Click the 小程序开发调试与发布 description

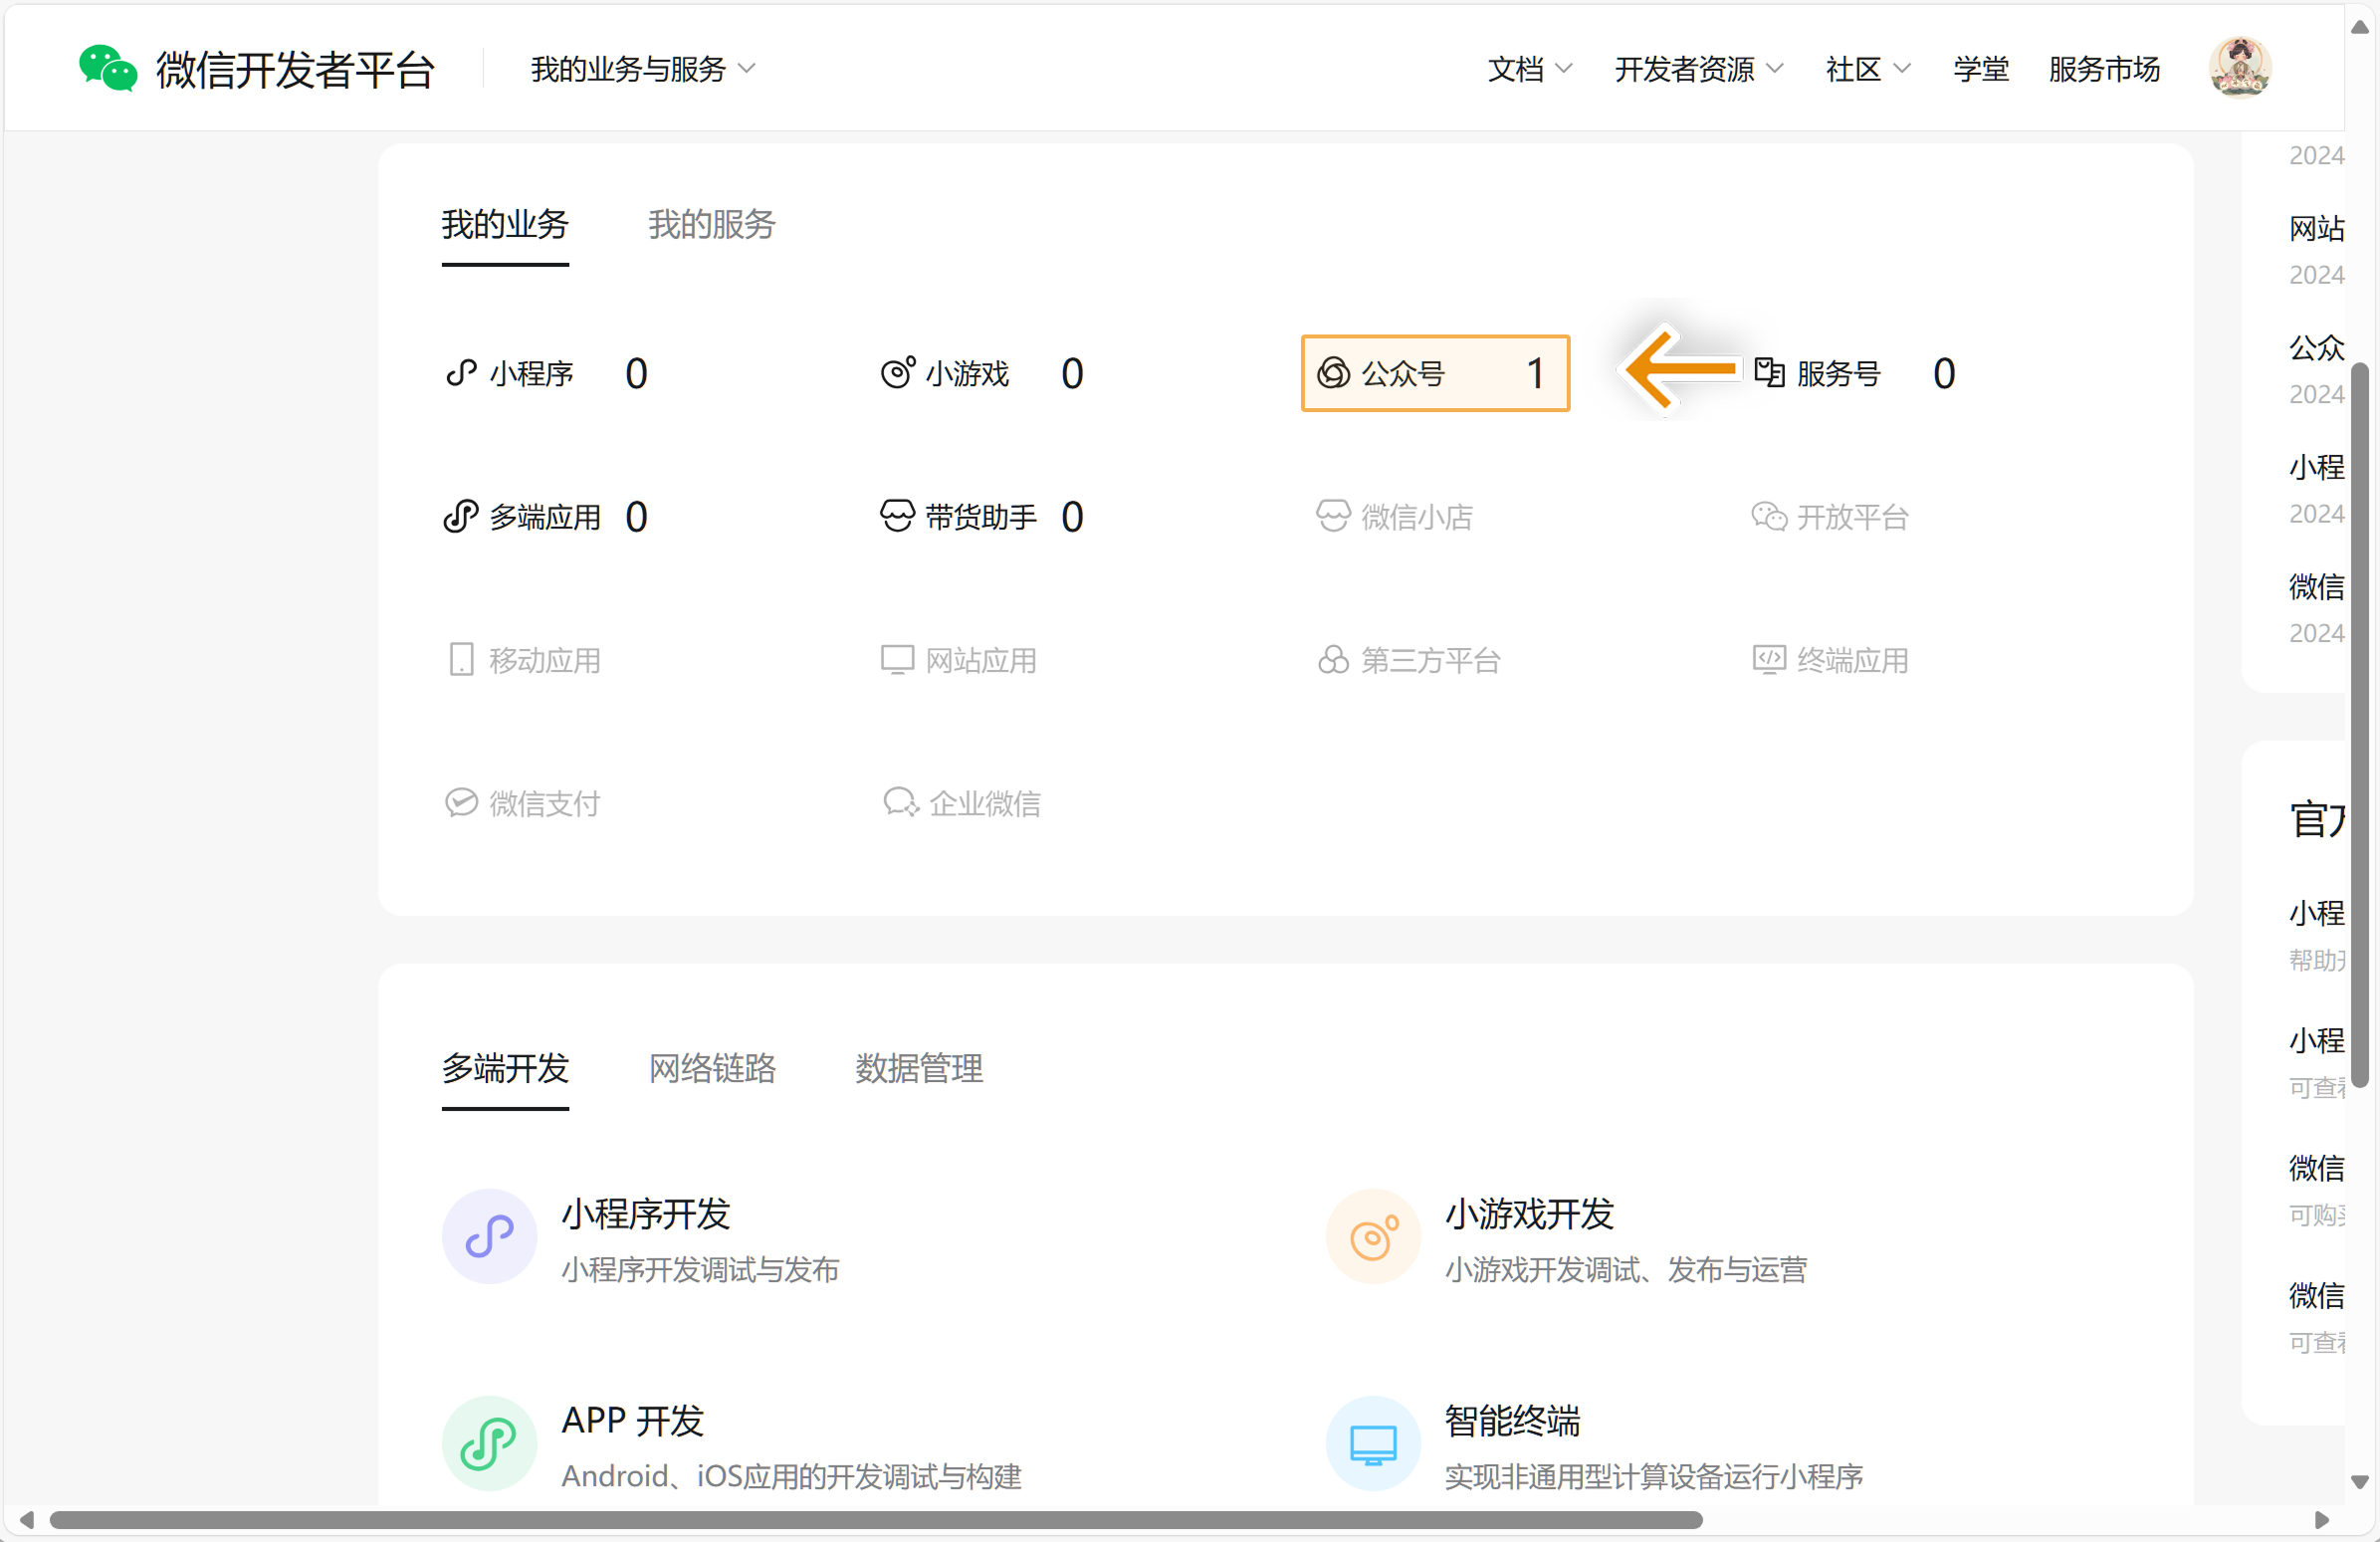pos(700,1270)
